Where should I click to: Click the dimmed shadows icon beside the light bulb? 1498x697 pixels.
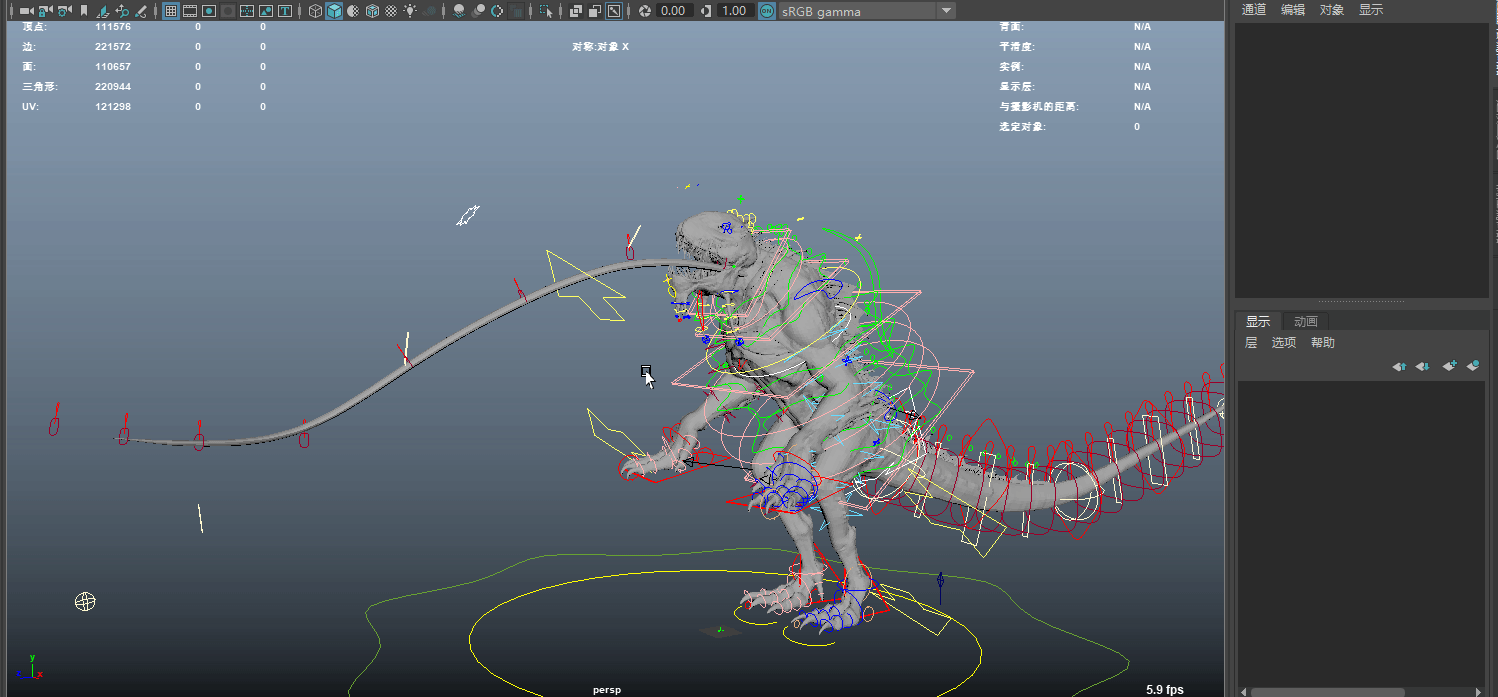(429, 11)
